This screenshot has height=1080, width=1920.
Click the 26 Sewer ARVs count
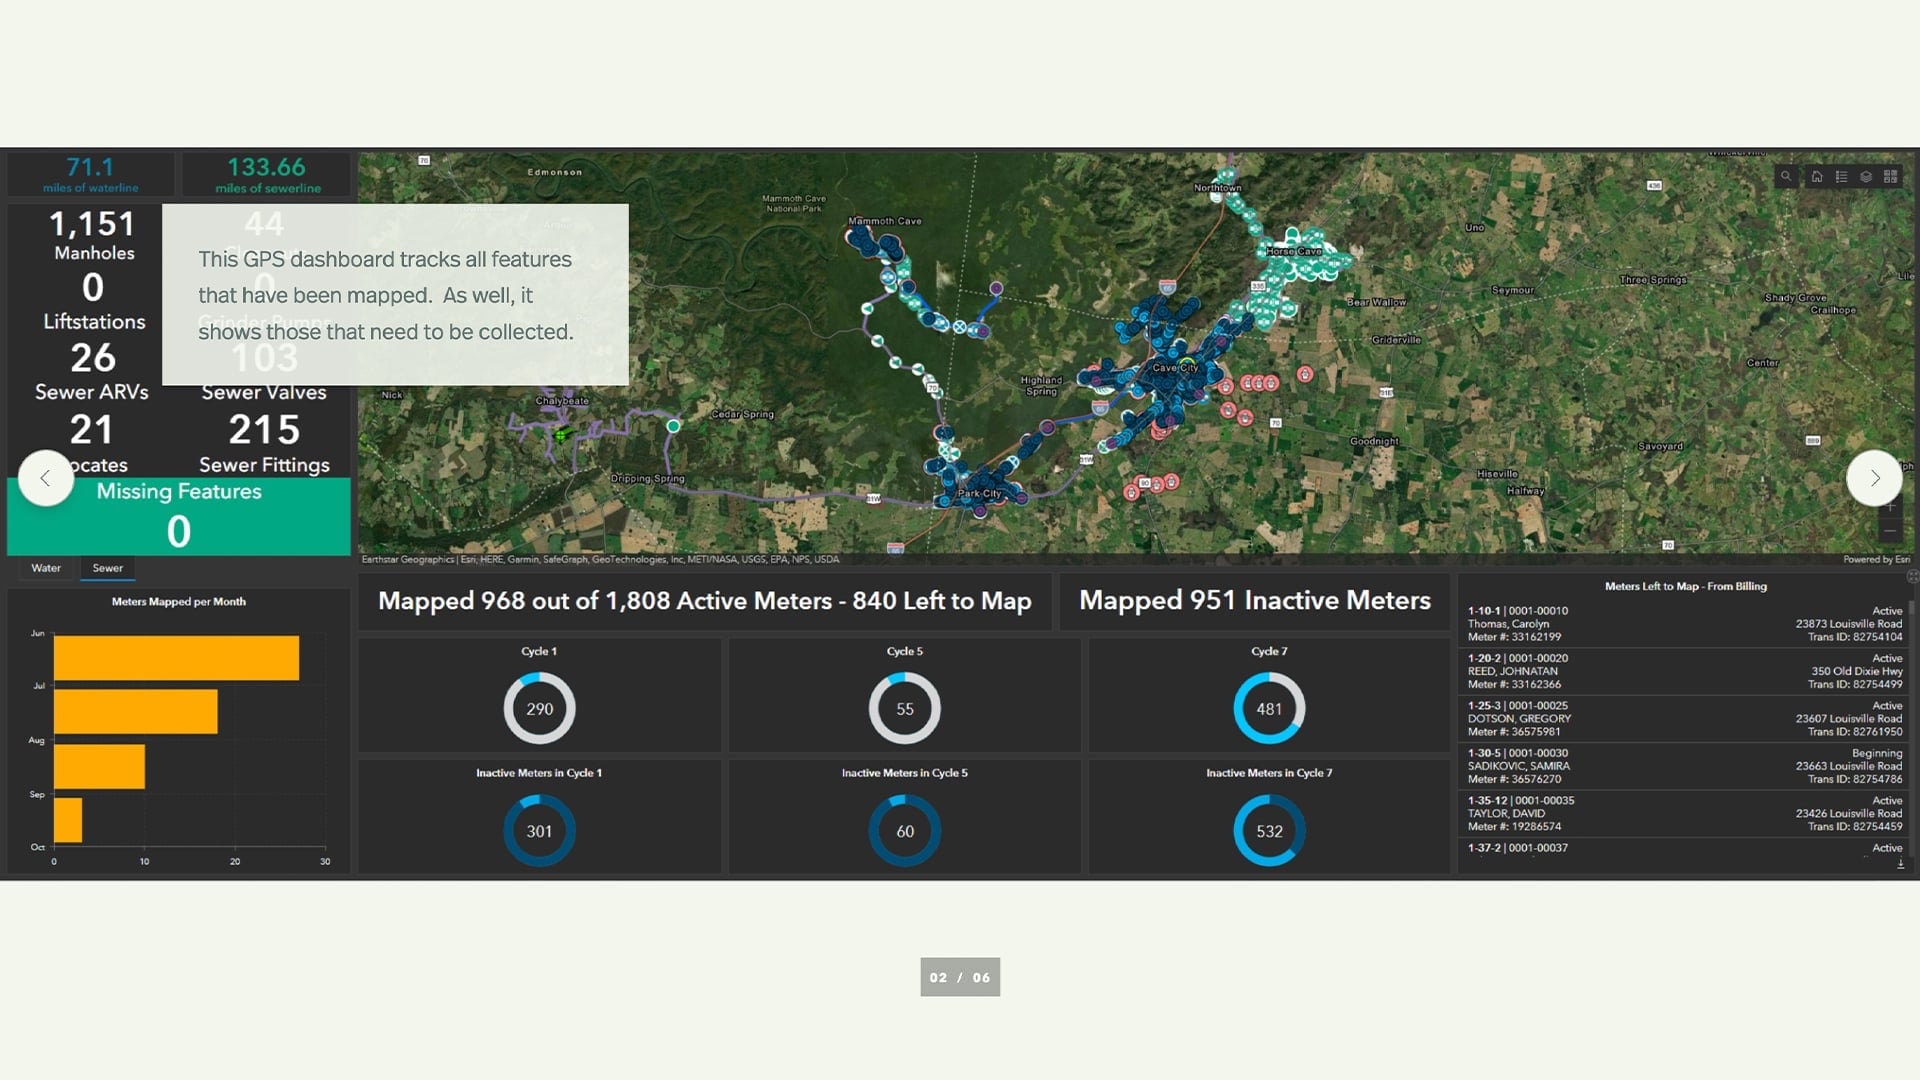tap(92, 371)
